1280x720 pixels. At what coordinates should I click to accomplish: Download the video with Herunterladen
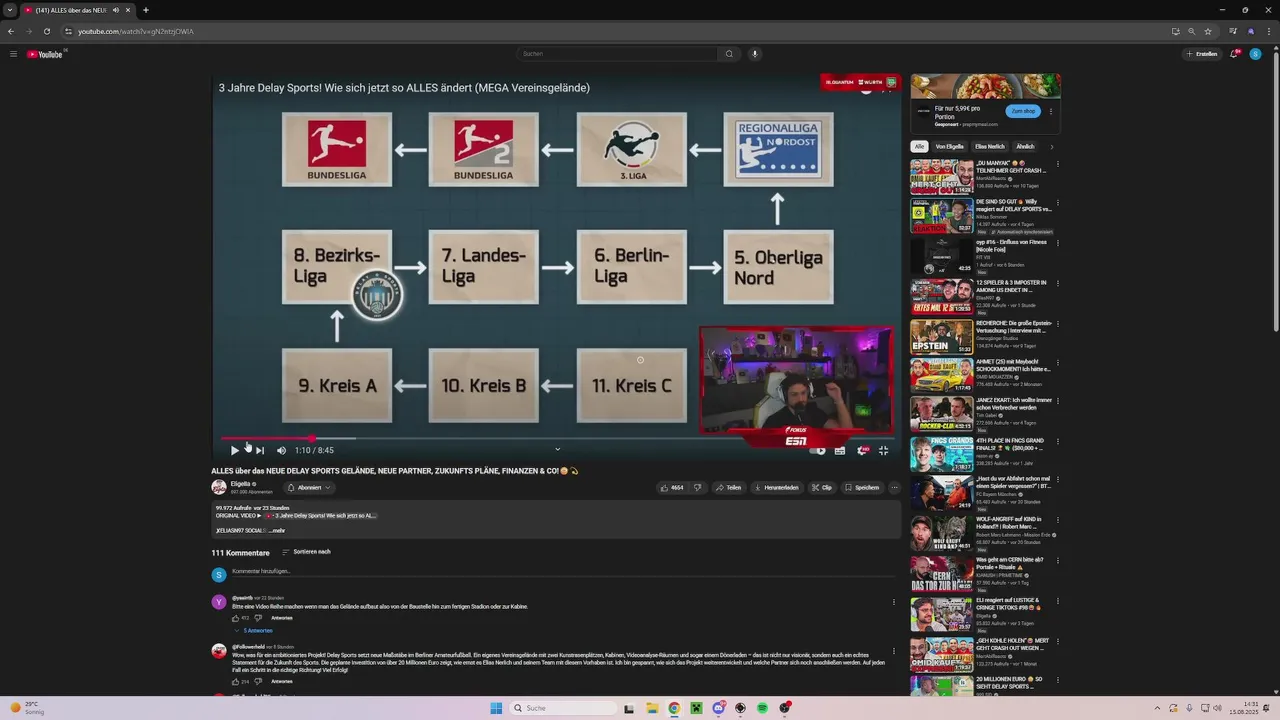pyautogui.click(x=776, y=488)
